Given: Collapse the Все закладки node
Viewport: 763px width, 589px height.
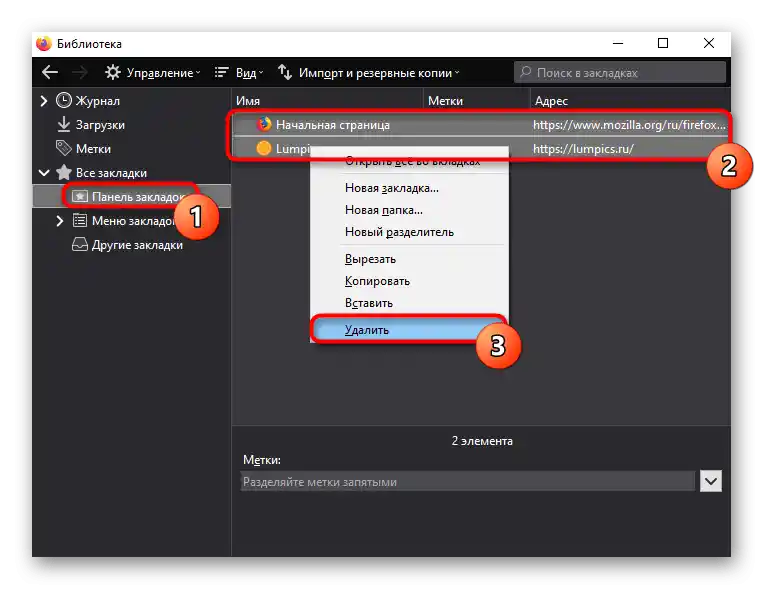Looking at the screenshot, I should pyautogui.click(x=44, y=173).
